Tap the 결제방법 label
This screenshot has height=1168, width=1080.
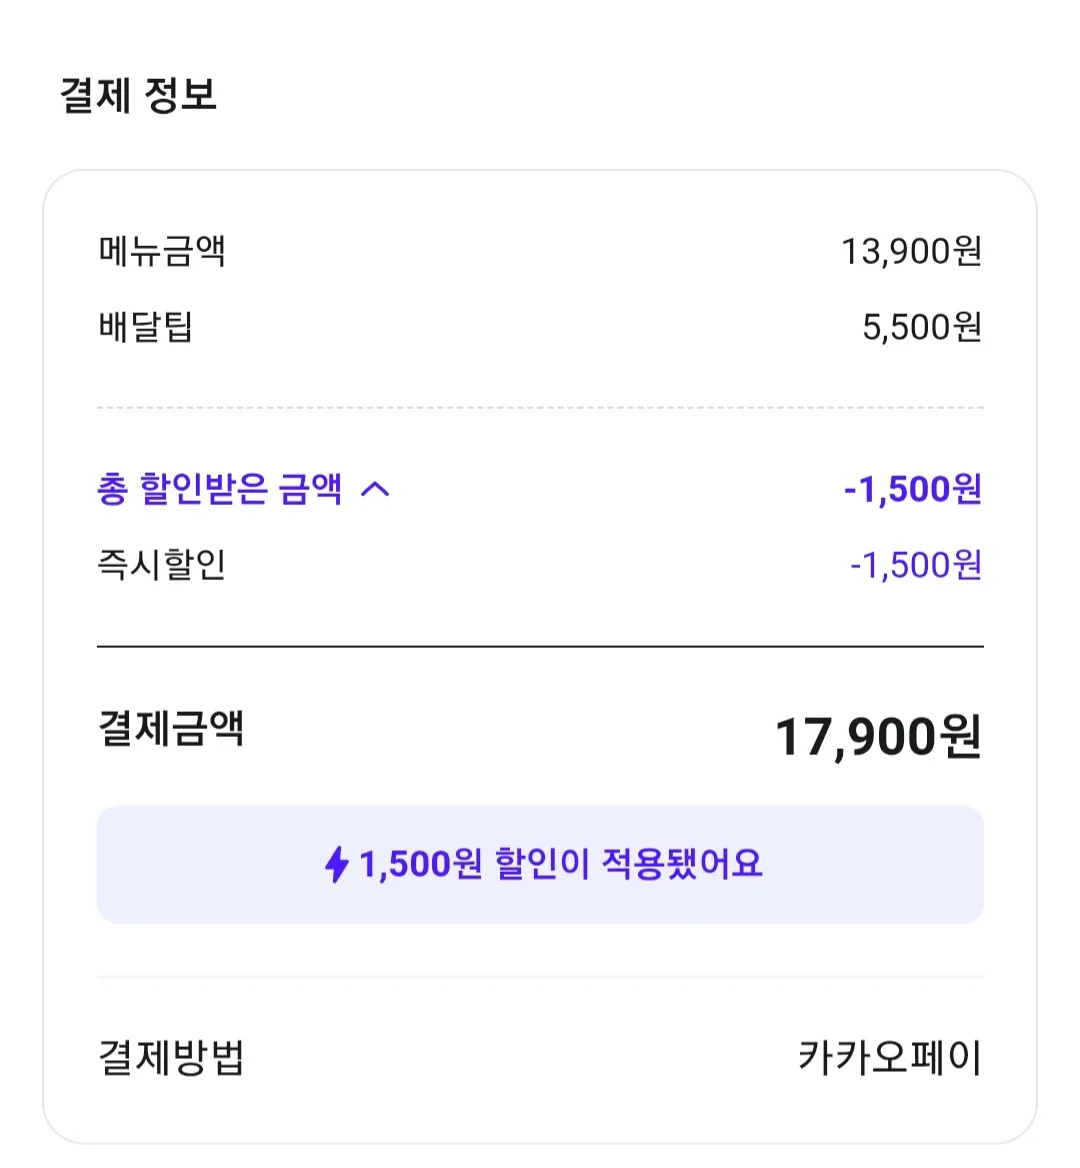coord(171,1058)
